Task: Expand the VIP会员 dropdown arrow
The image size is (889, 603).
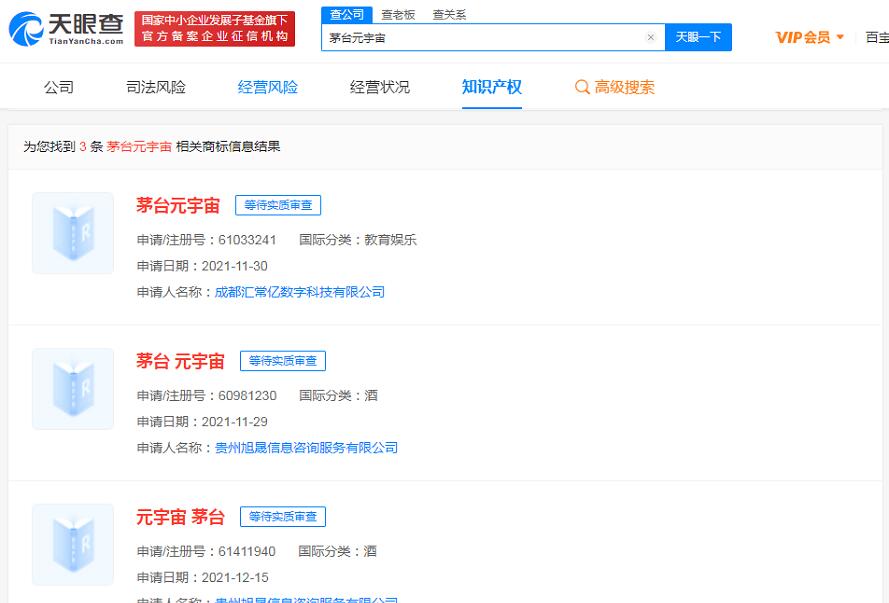Action: point(840,37)
